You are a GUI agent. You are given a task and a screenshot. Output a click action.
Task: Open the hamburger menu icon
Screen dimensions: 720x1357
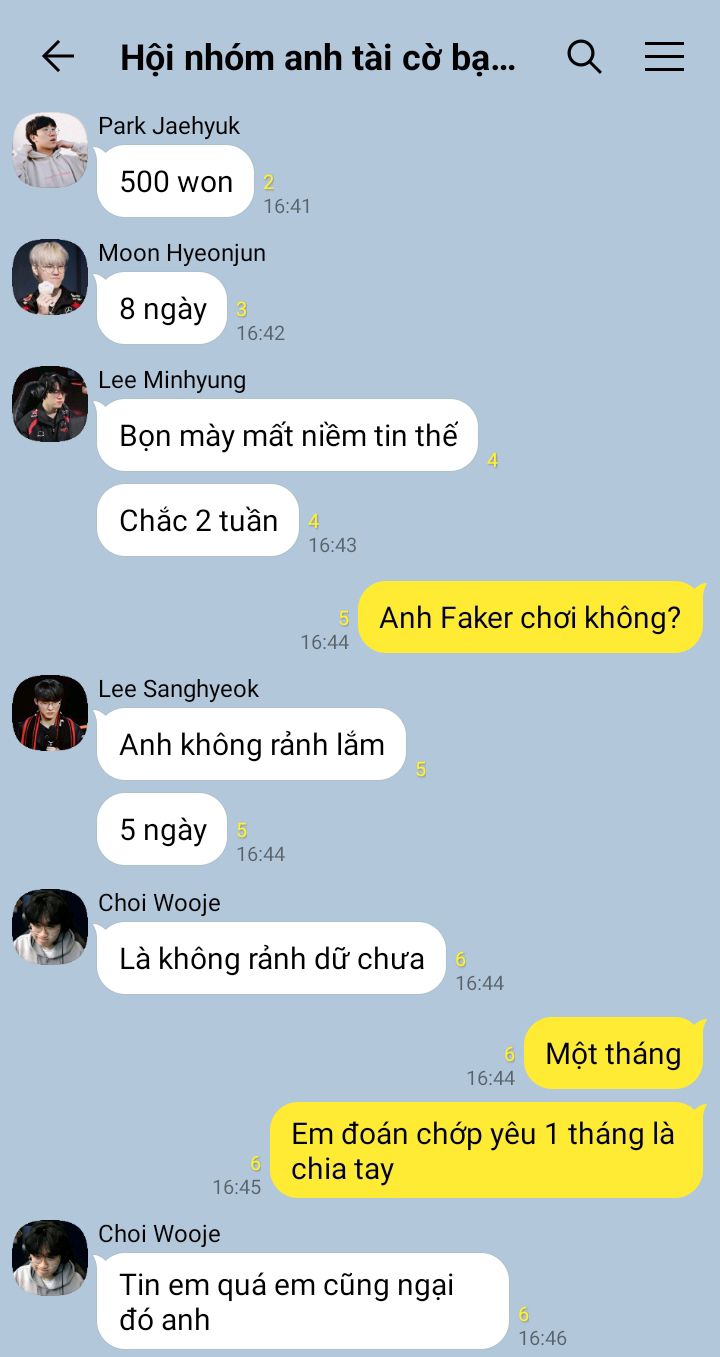click(x=664, y=57)
